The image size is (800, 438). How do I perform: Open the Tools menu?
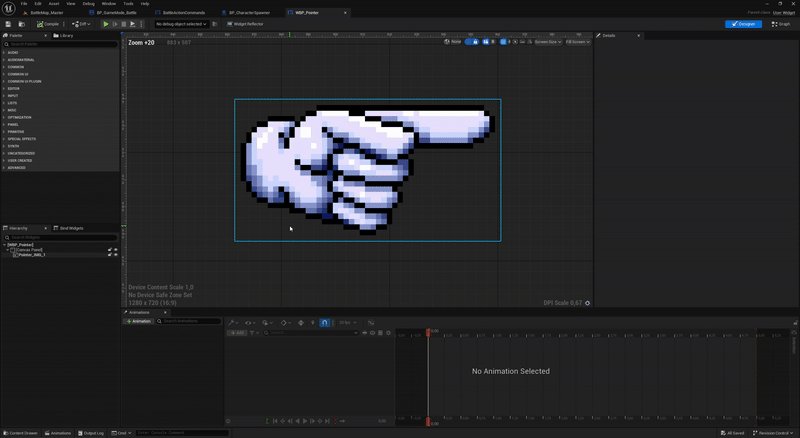click(x=128, y=4)
